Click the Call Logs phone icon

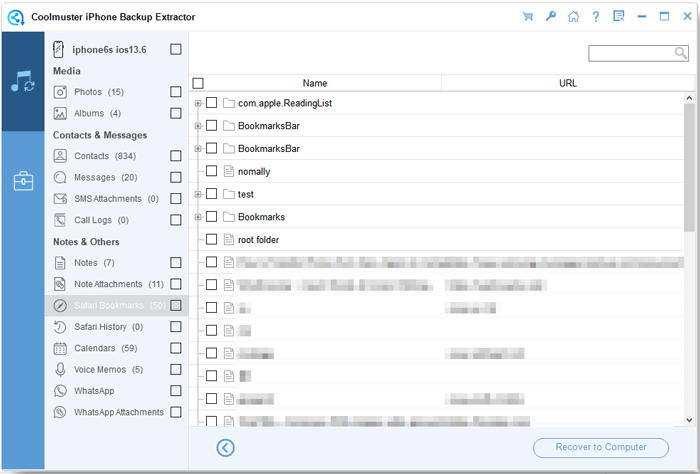(x=60, y=220)
